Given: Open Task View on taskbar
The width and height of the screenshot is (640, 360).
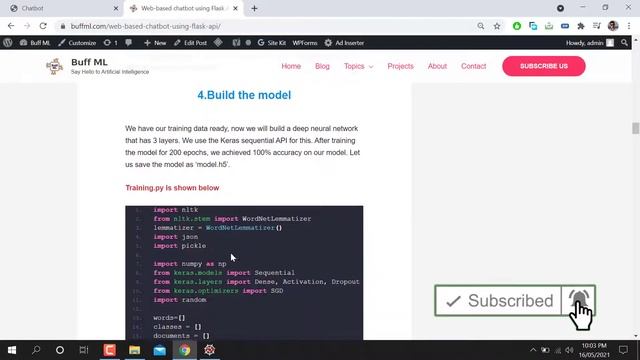Looking at the screenshot, I should coord(84,350).
